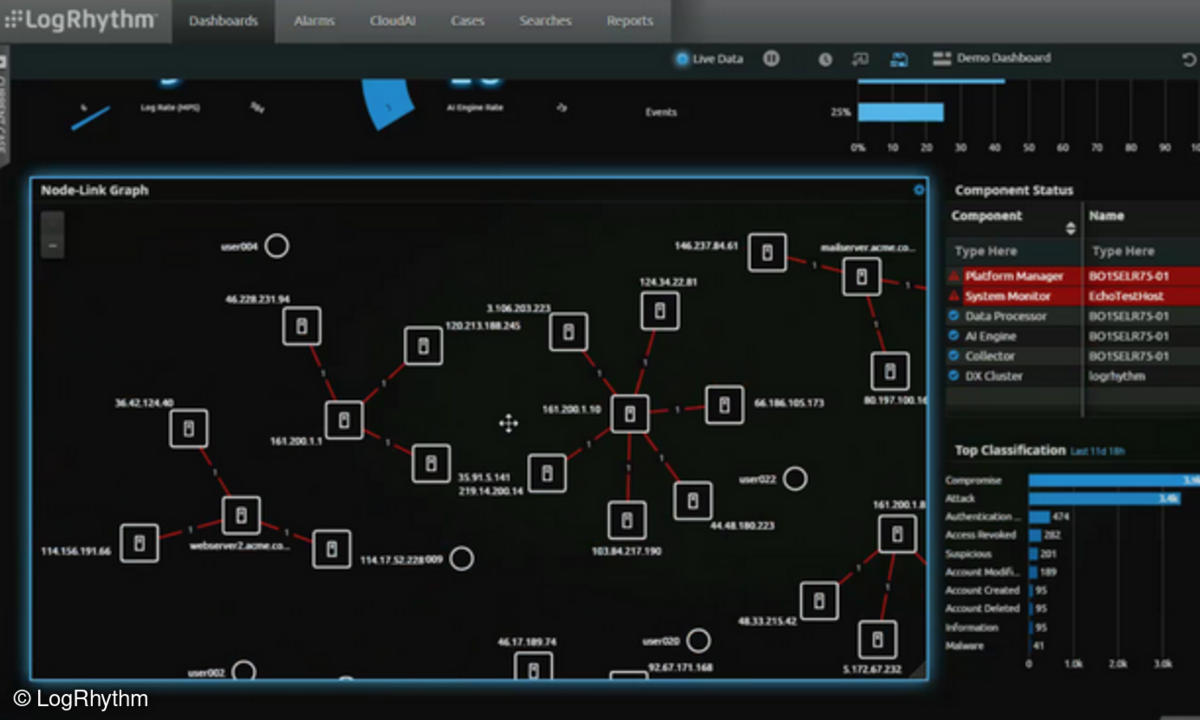The width and height of the screenshot is (1200, 720).
Task: Click the Suspicious classification label
Action: [x=968, y=553]
